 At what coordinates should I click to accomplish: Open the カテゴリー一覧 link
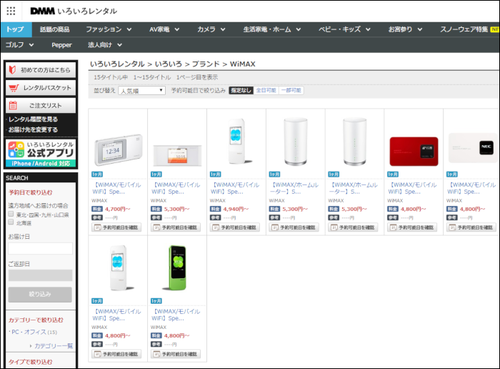53,346
